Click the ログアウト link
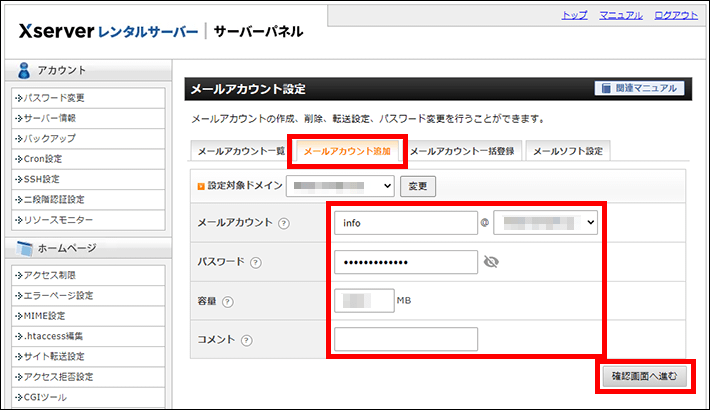This screenshot has width=710, height=410. coord(676,15)
